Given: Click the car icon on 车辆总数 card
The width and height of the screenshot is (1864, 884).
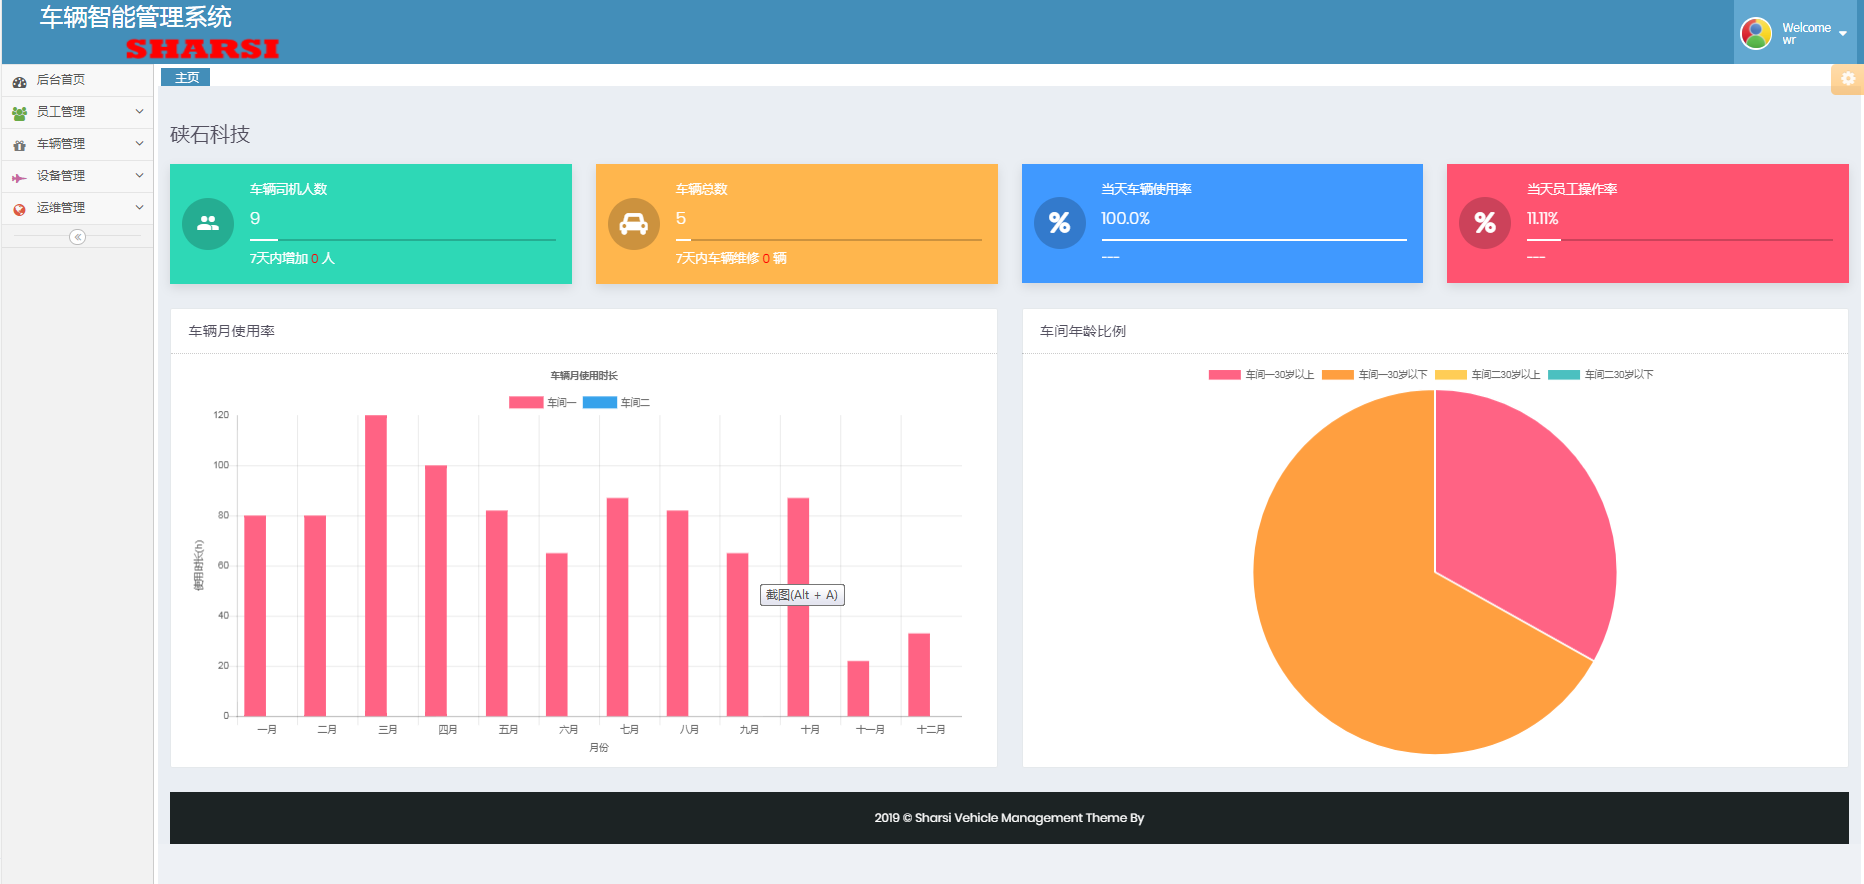Looking at the screenshot, I should (x=634, y=224).
